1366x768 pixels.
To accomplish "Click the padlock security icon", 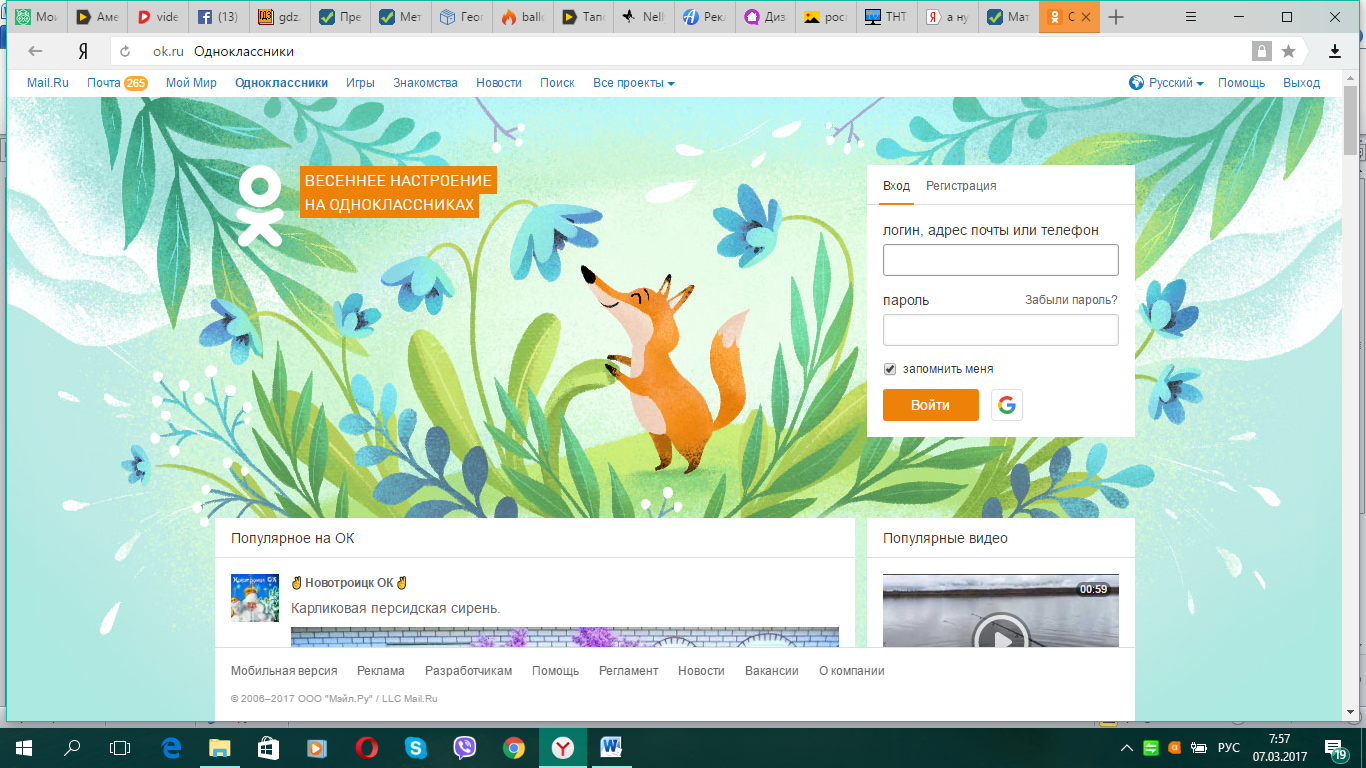I will [x=1262, y=51].
